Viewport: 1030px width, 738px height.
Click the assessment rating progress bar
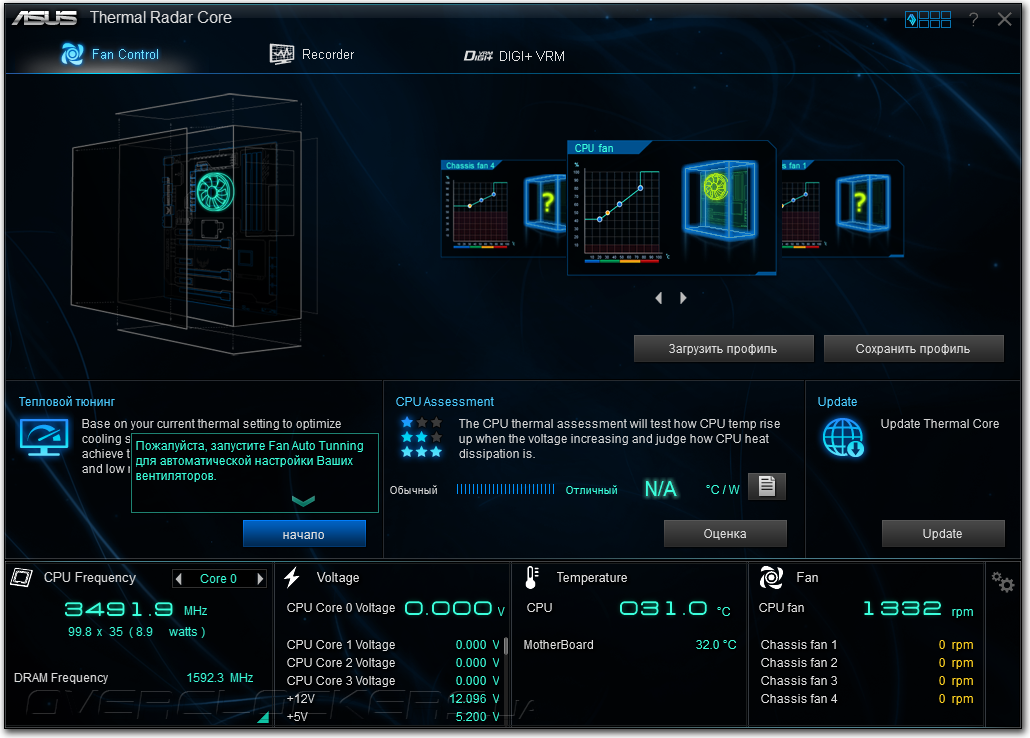pos(505,489)
